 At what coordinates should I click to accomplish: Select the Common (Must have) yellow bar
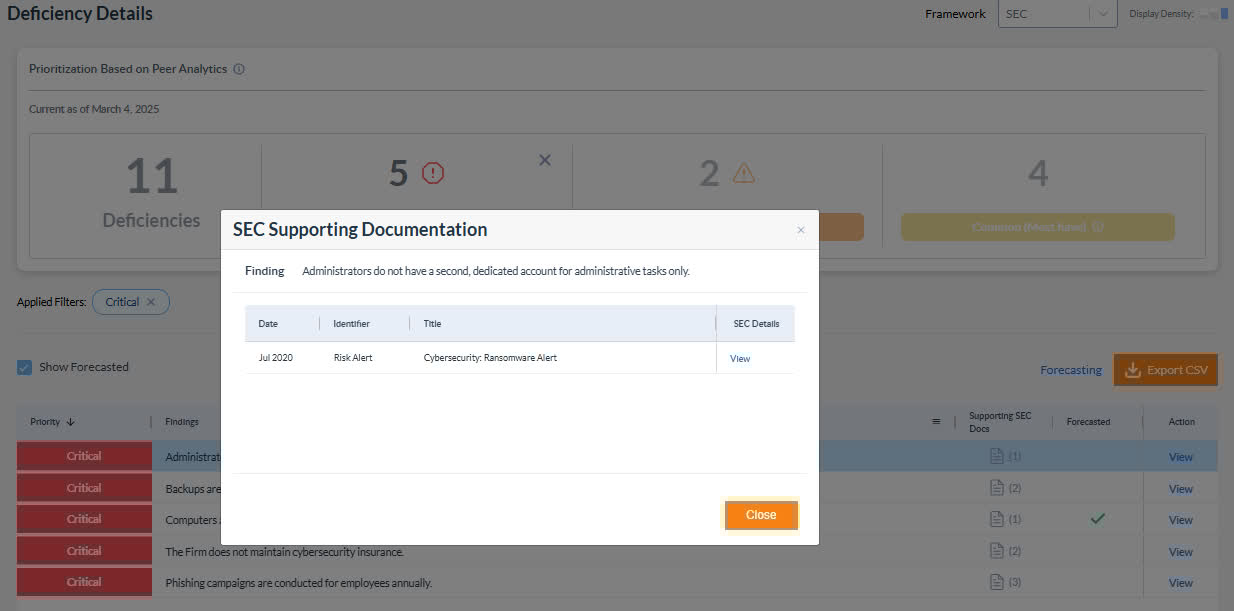[1037, 227]
